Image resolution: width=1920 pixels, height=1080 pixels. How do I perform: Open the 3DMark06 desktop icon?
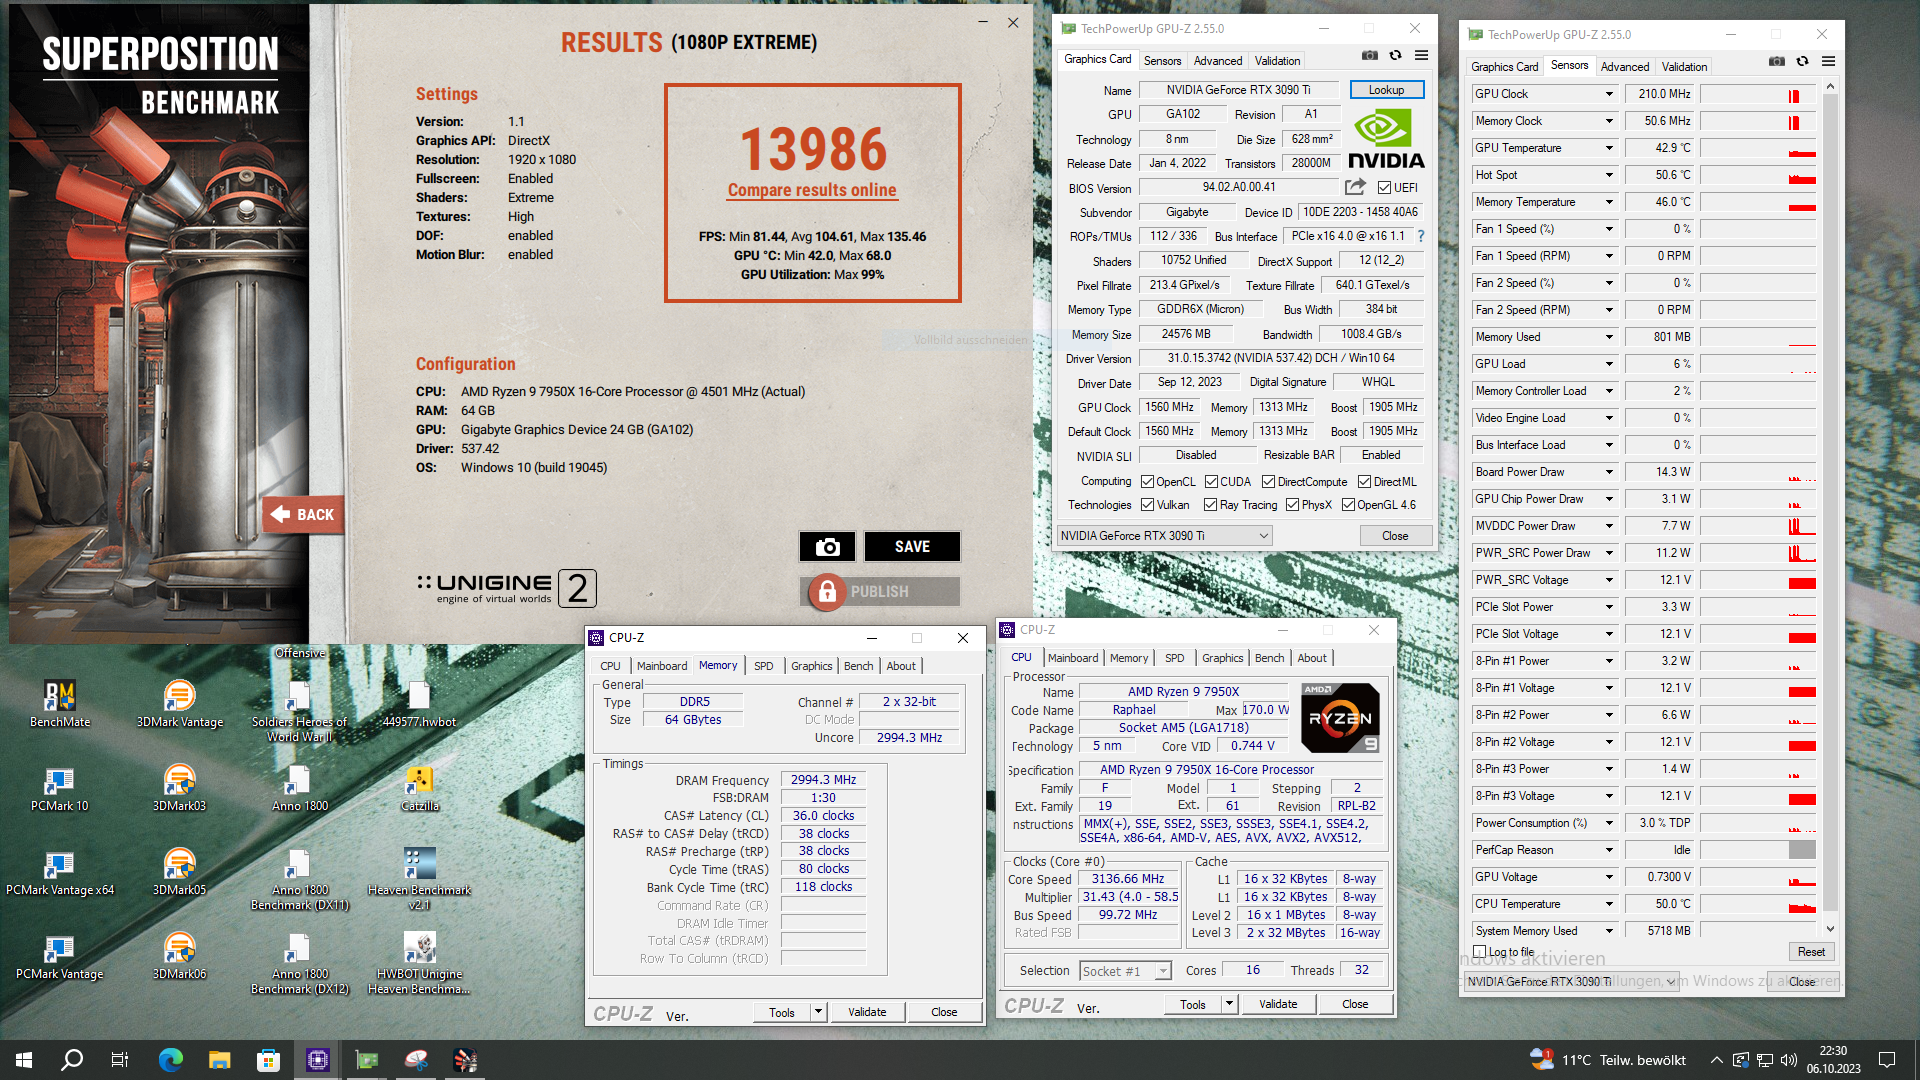pos(180,956)
